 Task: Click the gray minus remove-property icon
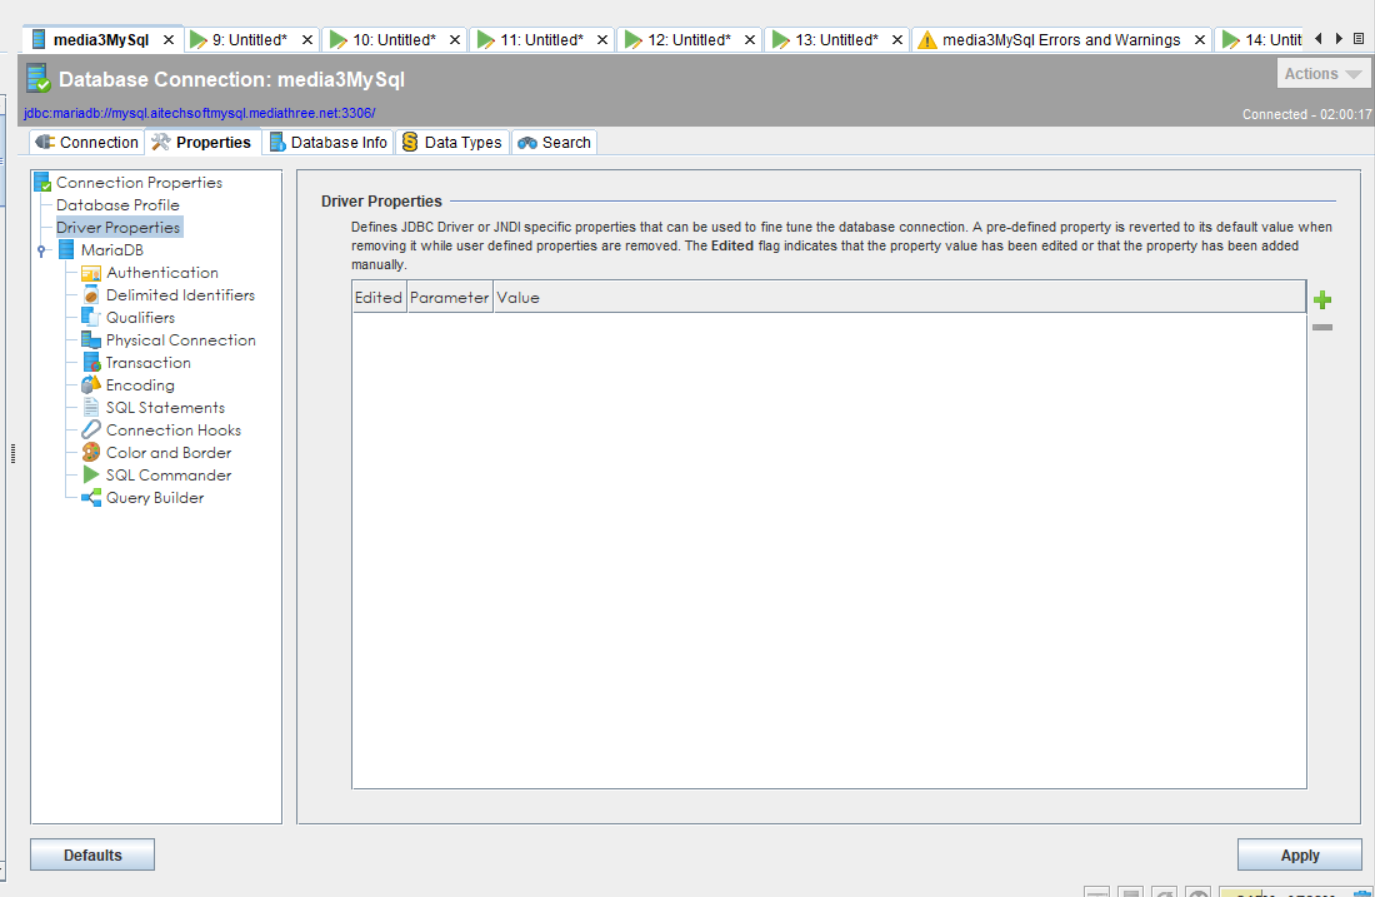1322,328
